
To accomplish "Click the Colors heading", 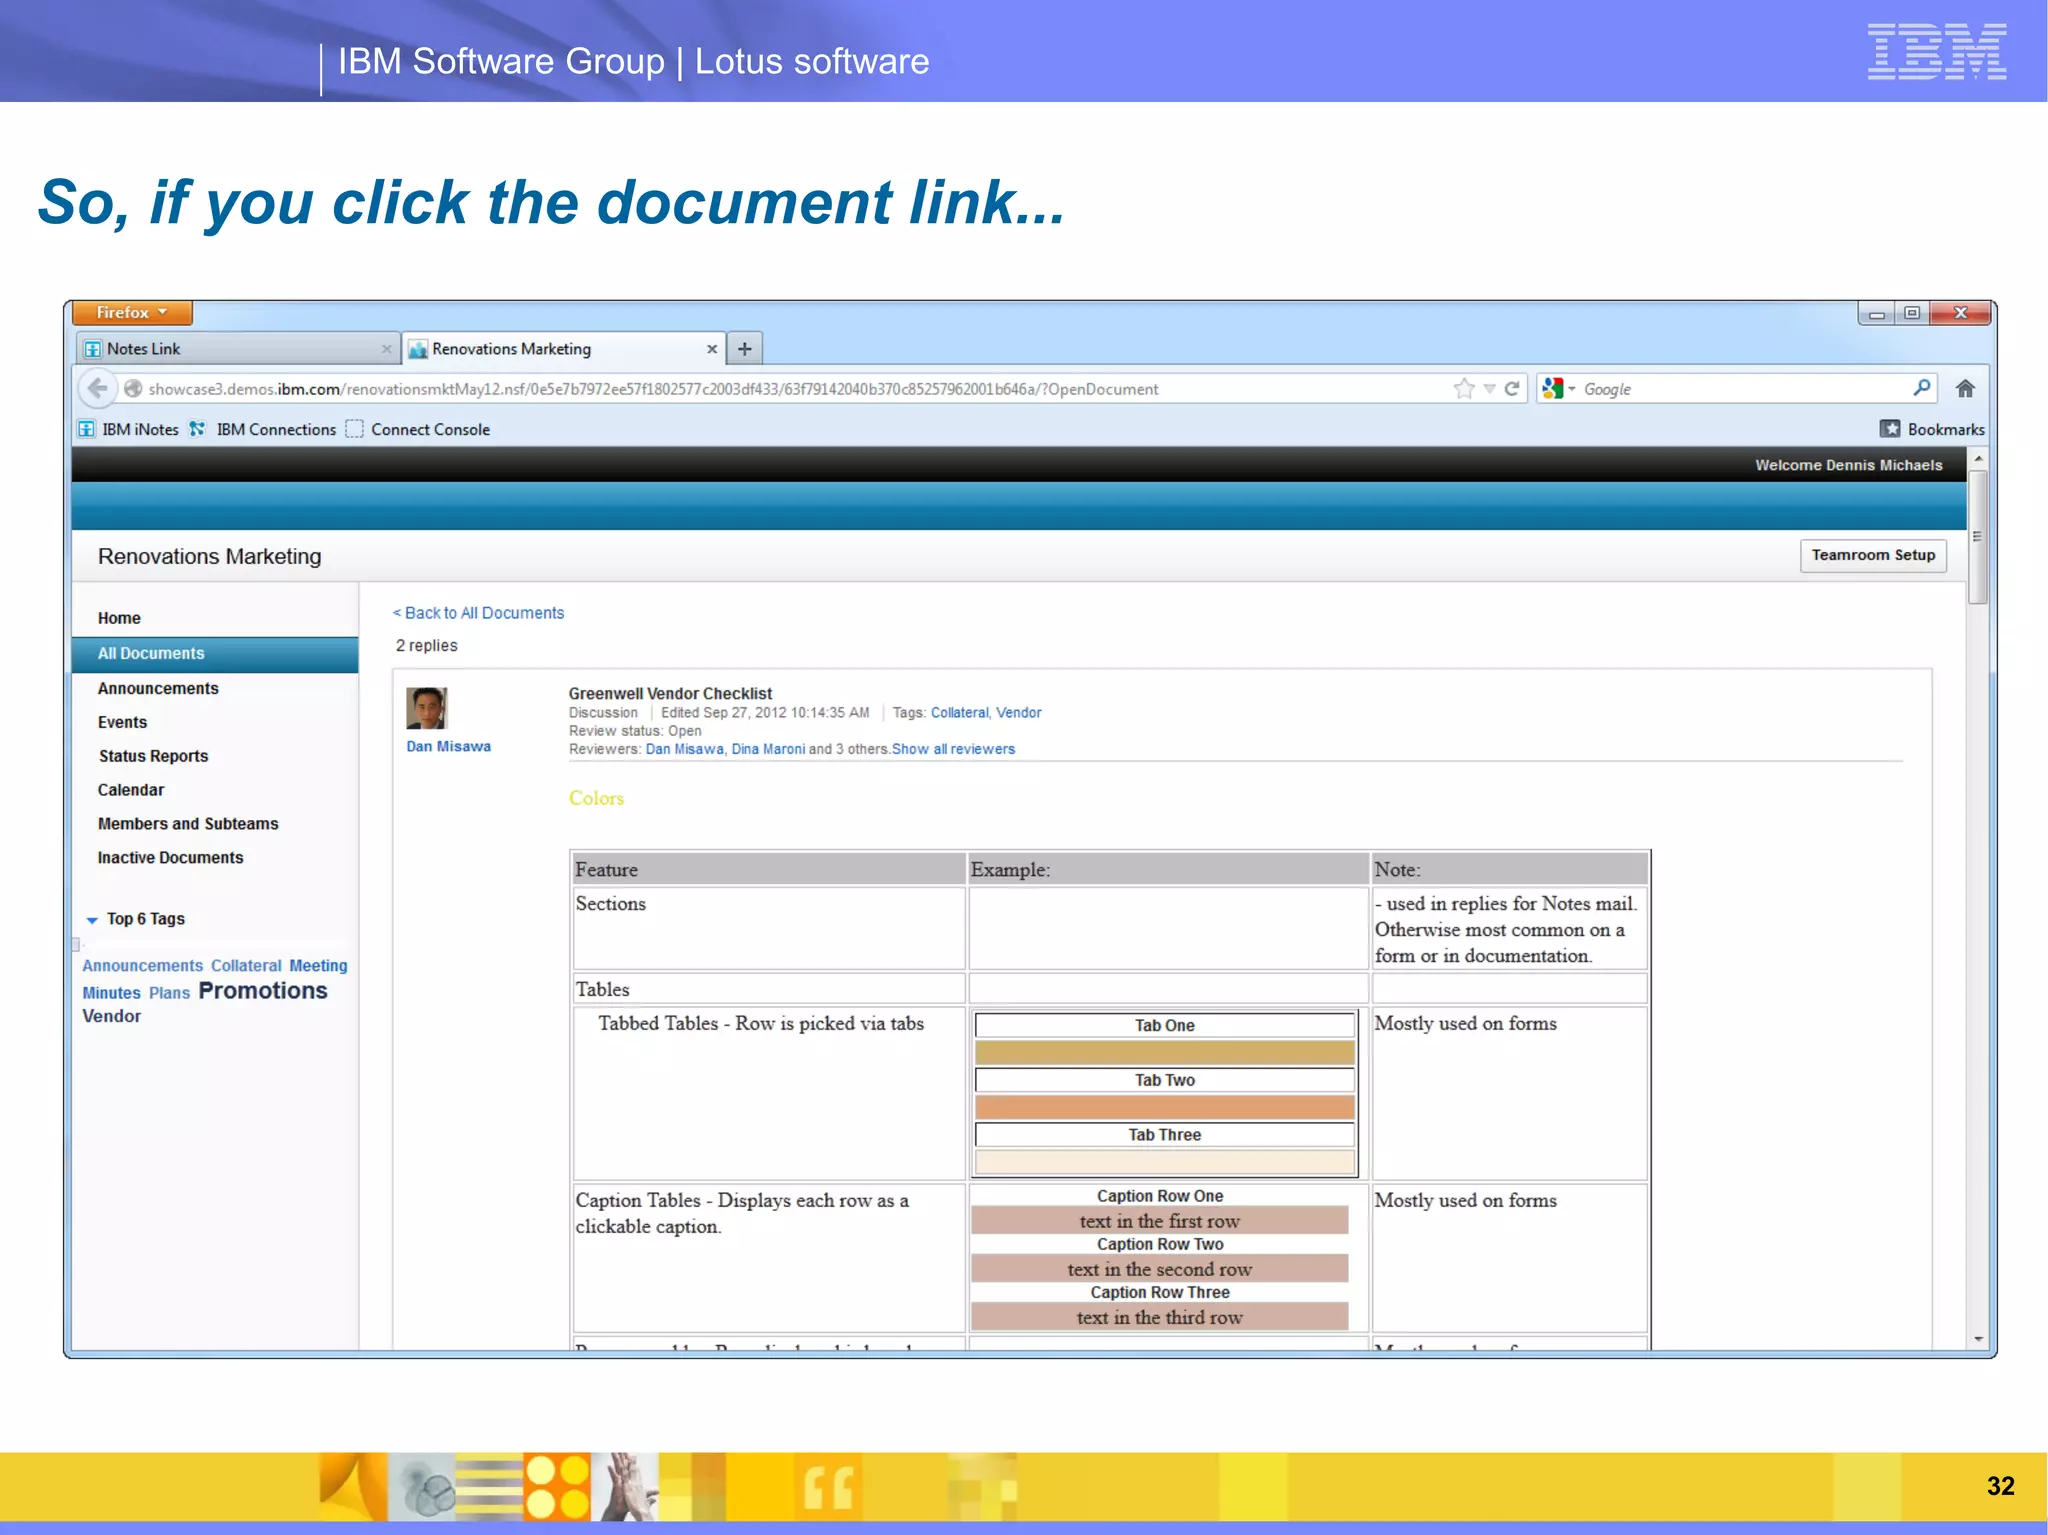I will (596, 798).
